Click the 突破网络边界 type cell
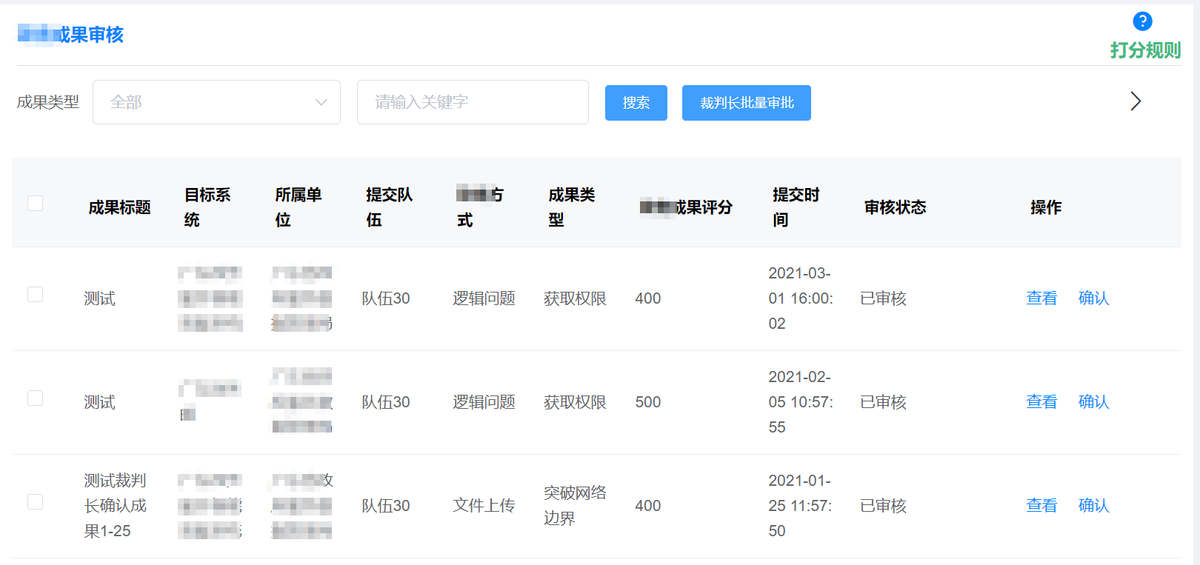Viewport: 1200px width, 565px height. (x=575, y=506)
